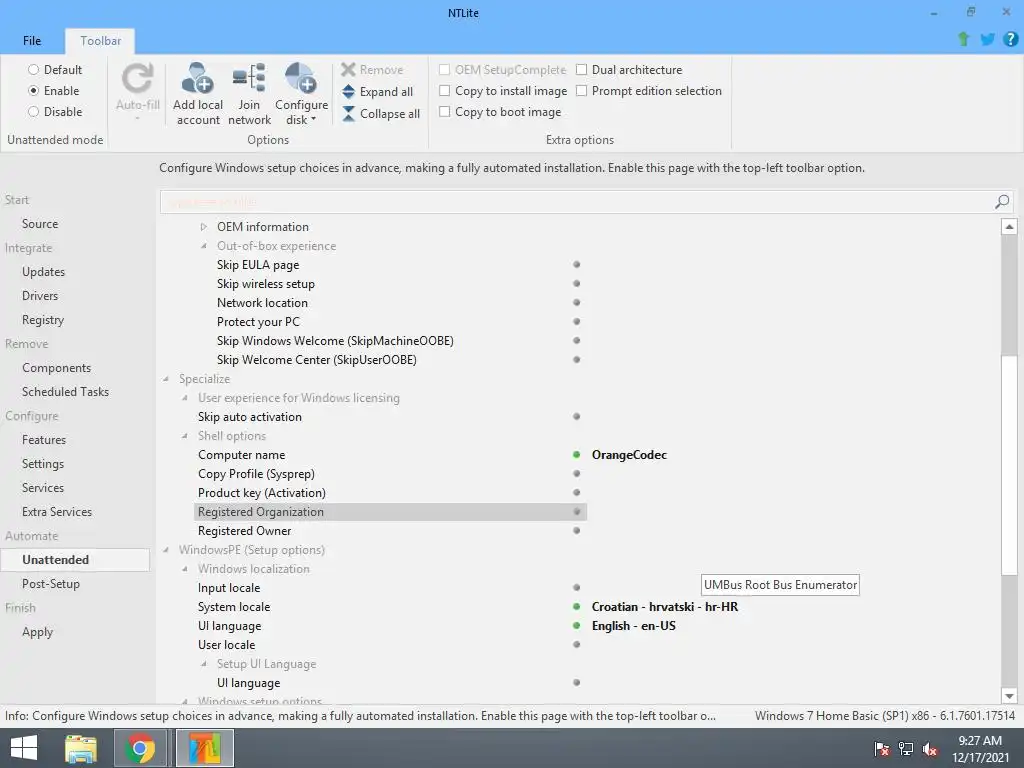Click the Add local account icon

(x=197, y=78)
